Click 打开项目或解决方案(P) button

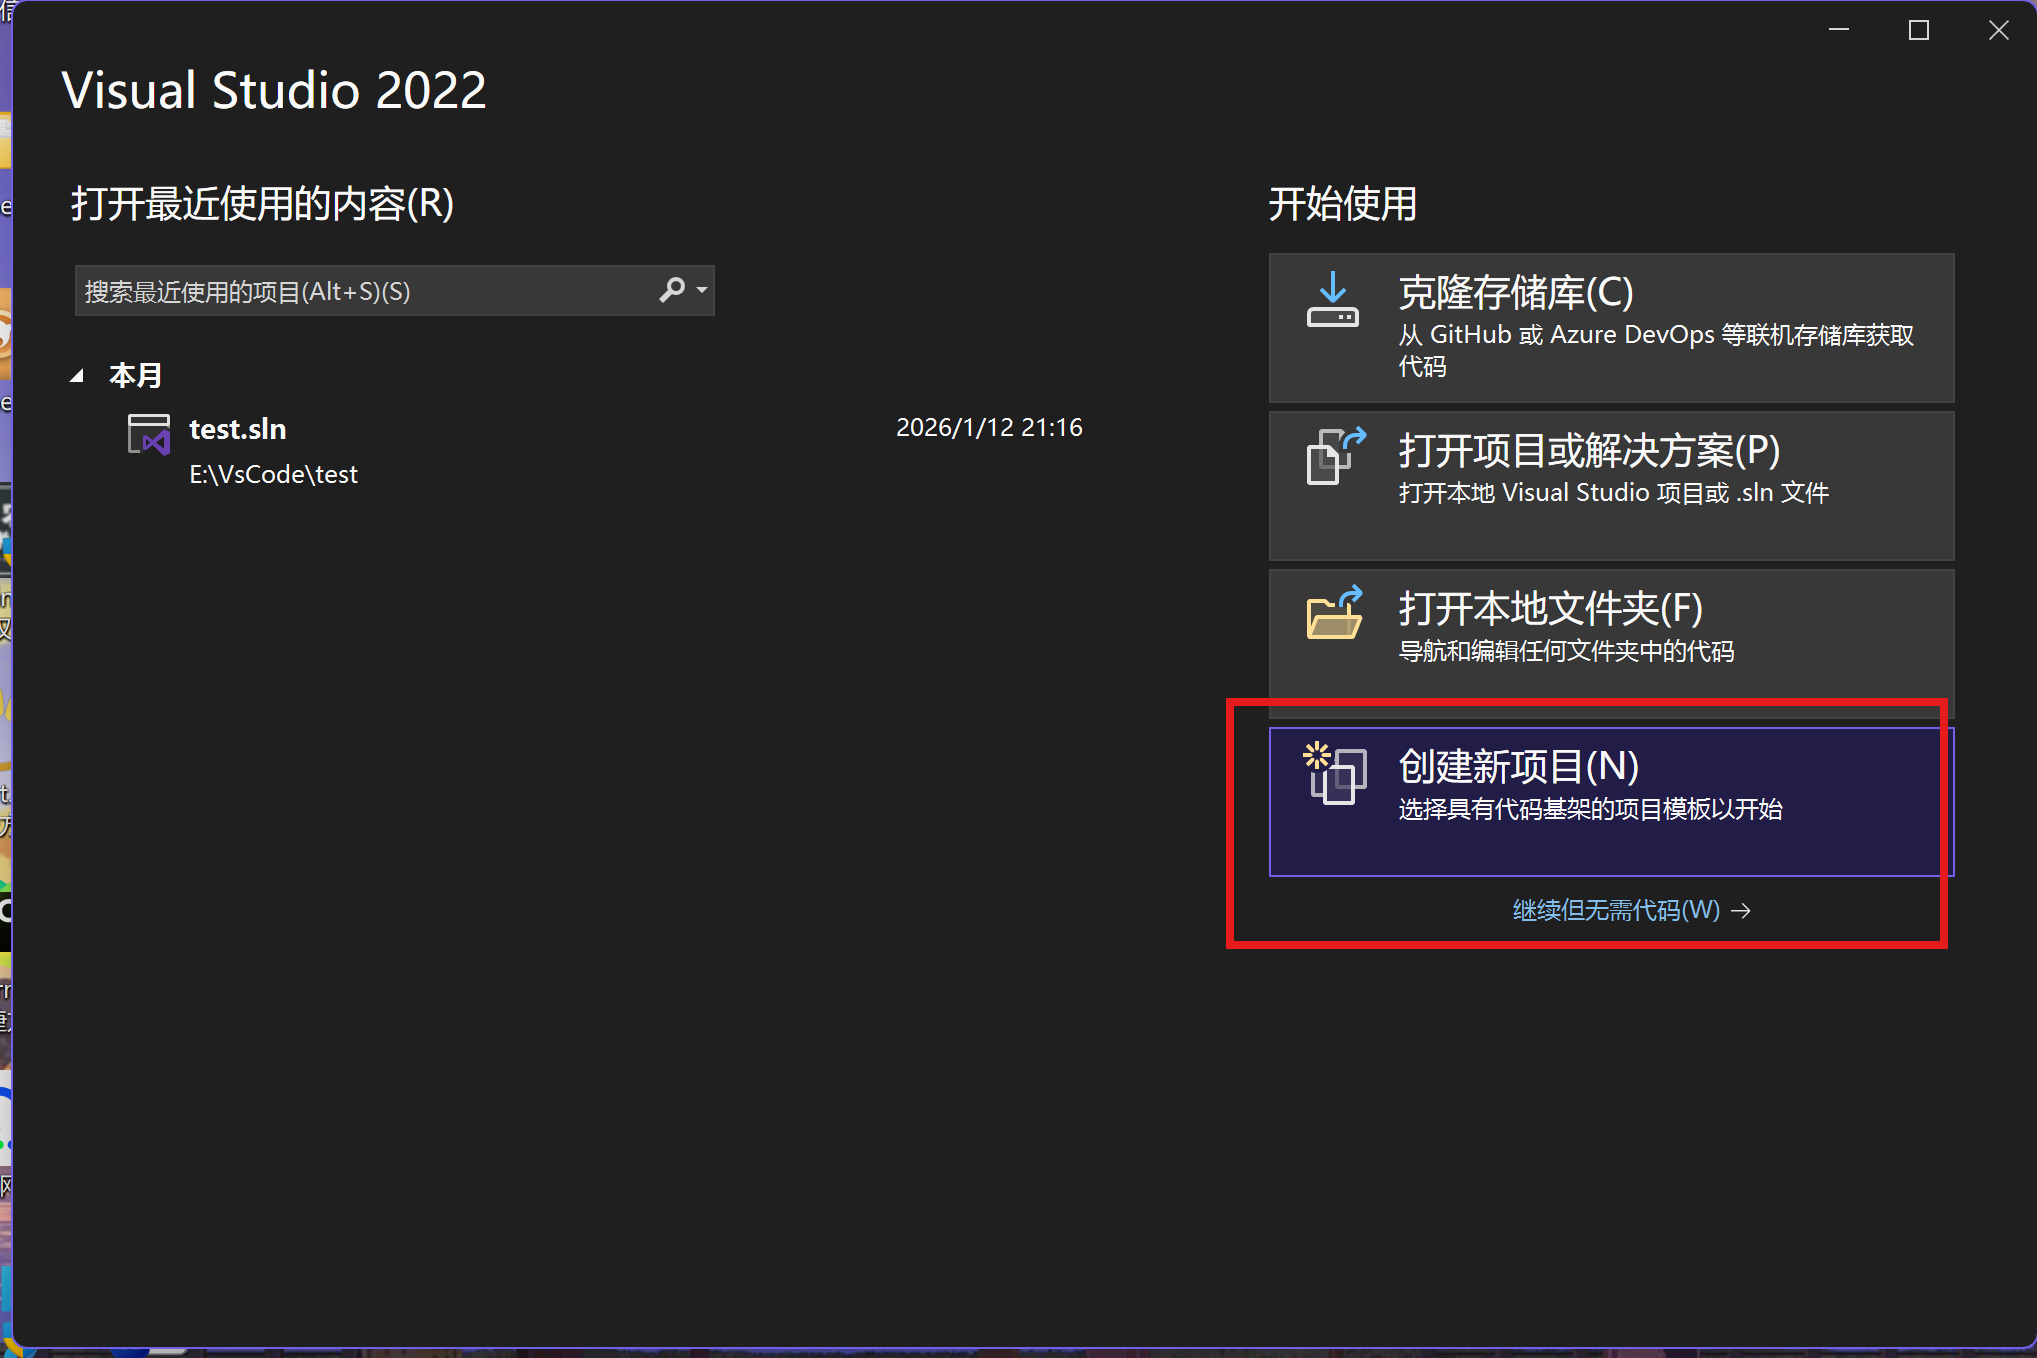pos(1611,486)
